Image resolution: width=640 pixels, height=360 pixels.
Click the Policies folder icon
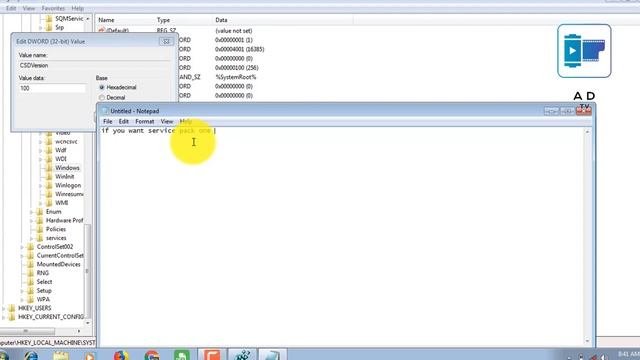pyautogui.click(x=40, y=229)
